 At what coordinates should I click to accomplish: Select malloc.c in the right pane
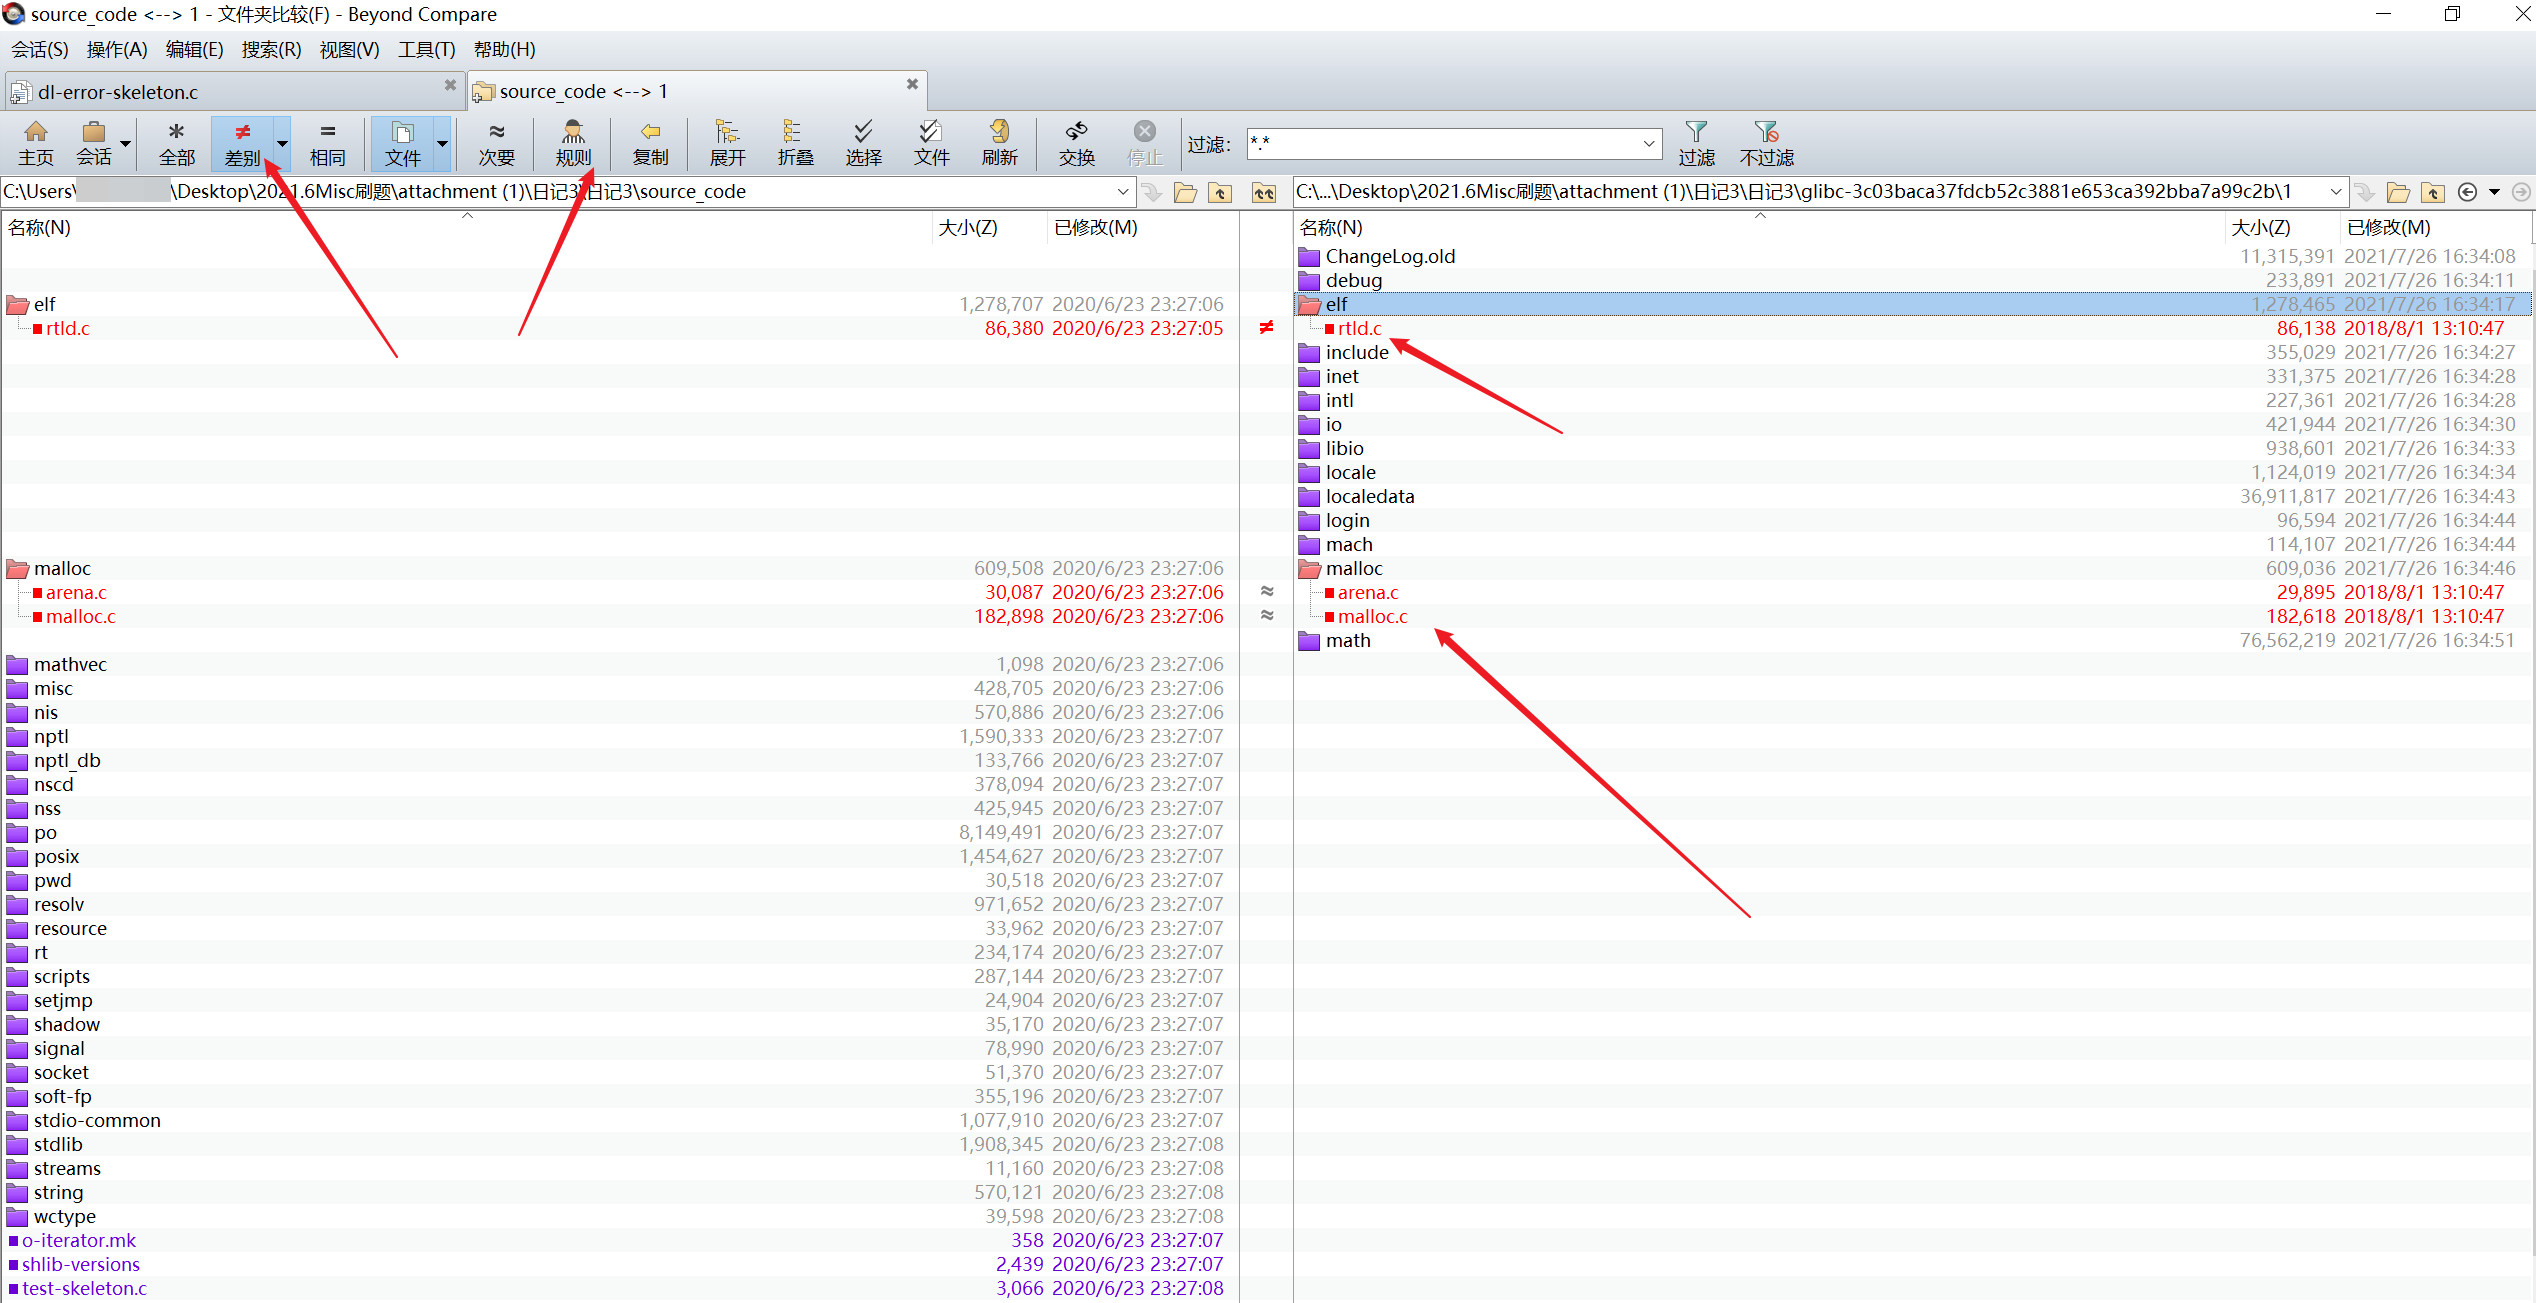[1372, 617]
